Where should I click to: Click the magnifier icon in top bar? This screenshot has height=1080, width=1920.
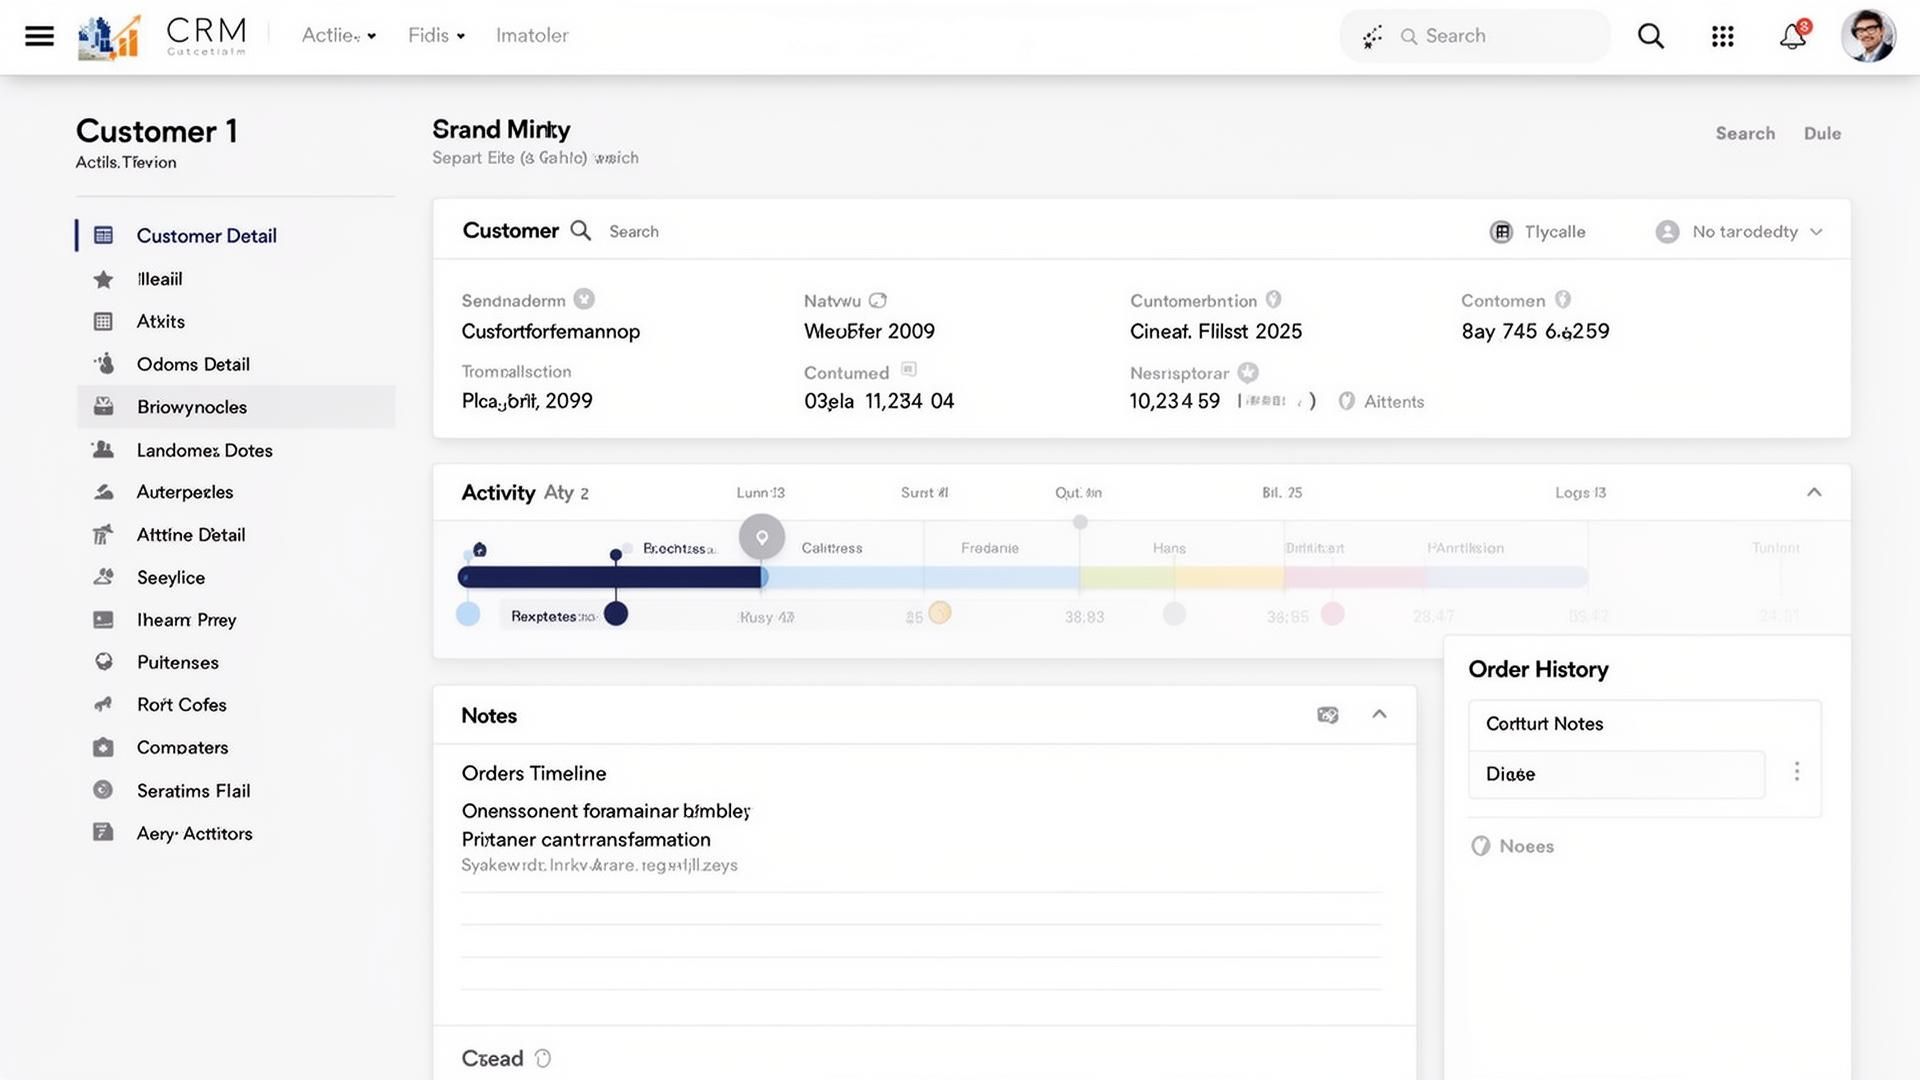coord(1651,37)
